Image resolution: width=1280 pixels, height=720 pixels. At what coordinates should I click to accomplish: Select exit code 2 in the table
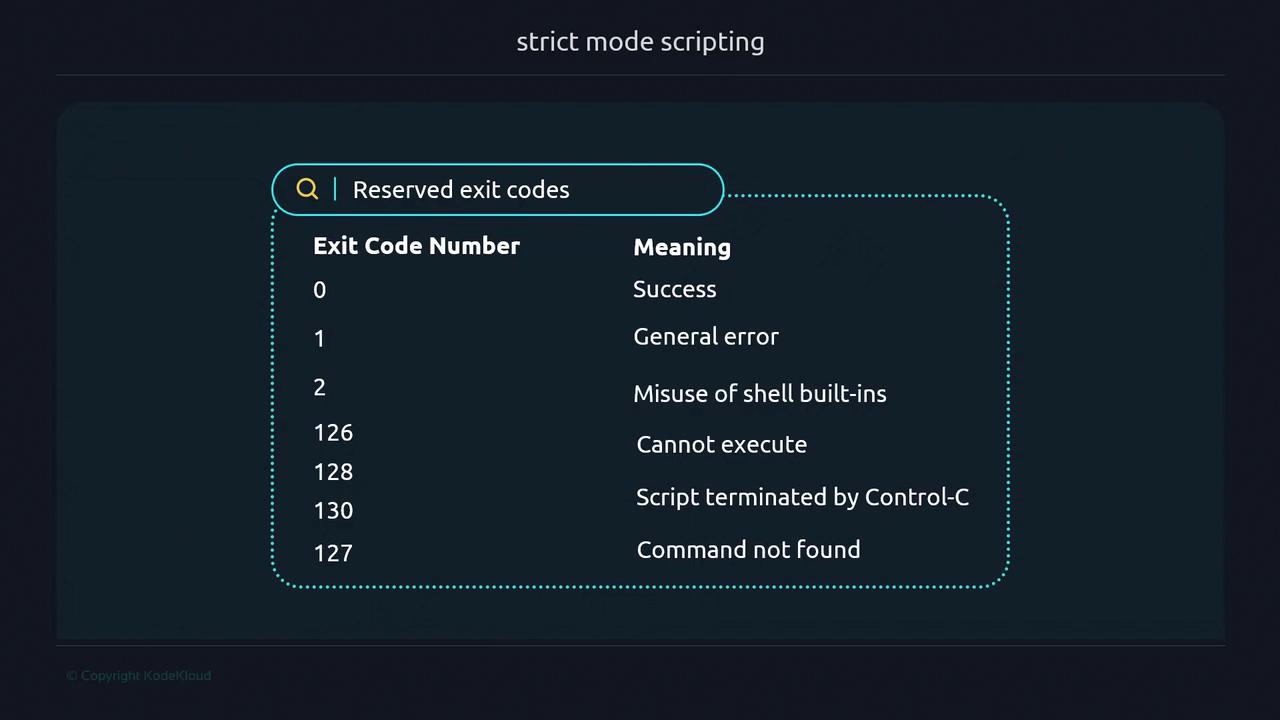click(x=319, y=387)
